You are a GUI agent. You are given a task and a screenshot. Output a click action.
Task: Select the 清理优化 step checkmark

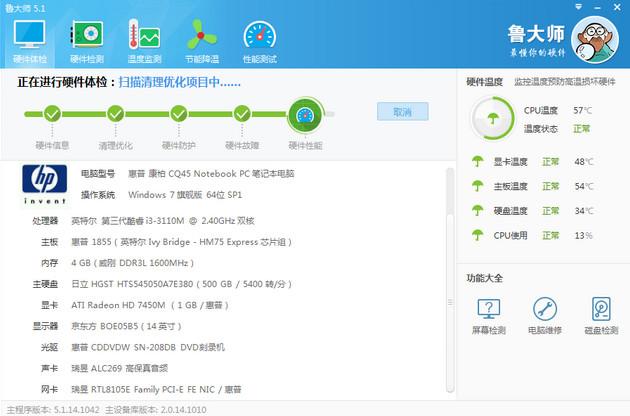[x=116, y=114]
